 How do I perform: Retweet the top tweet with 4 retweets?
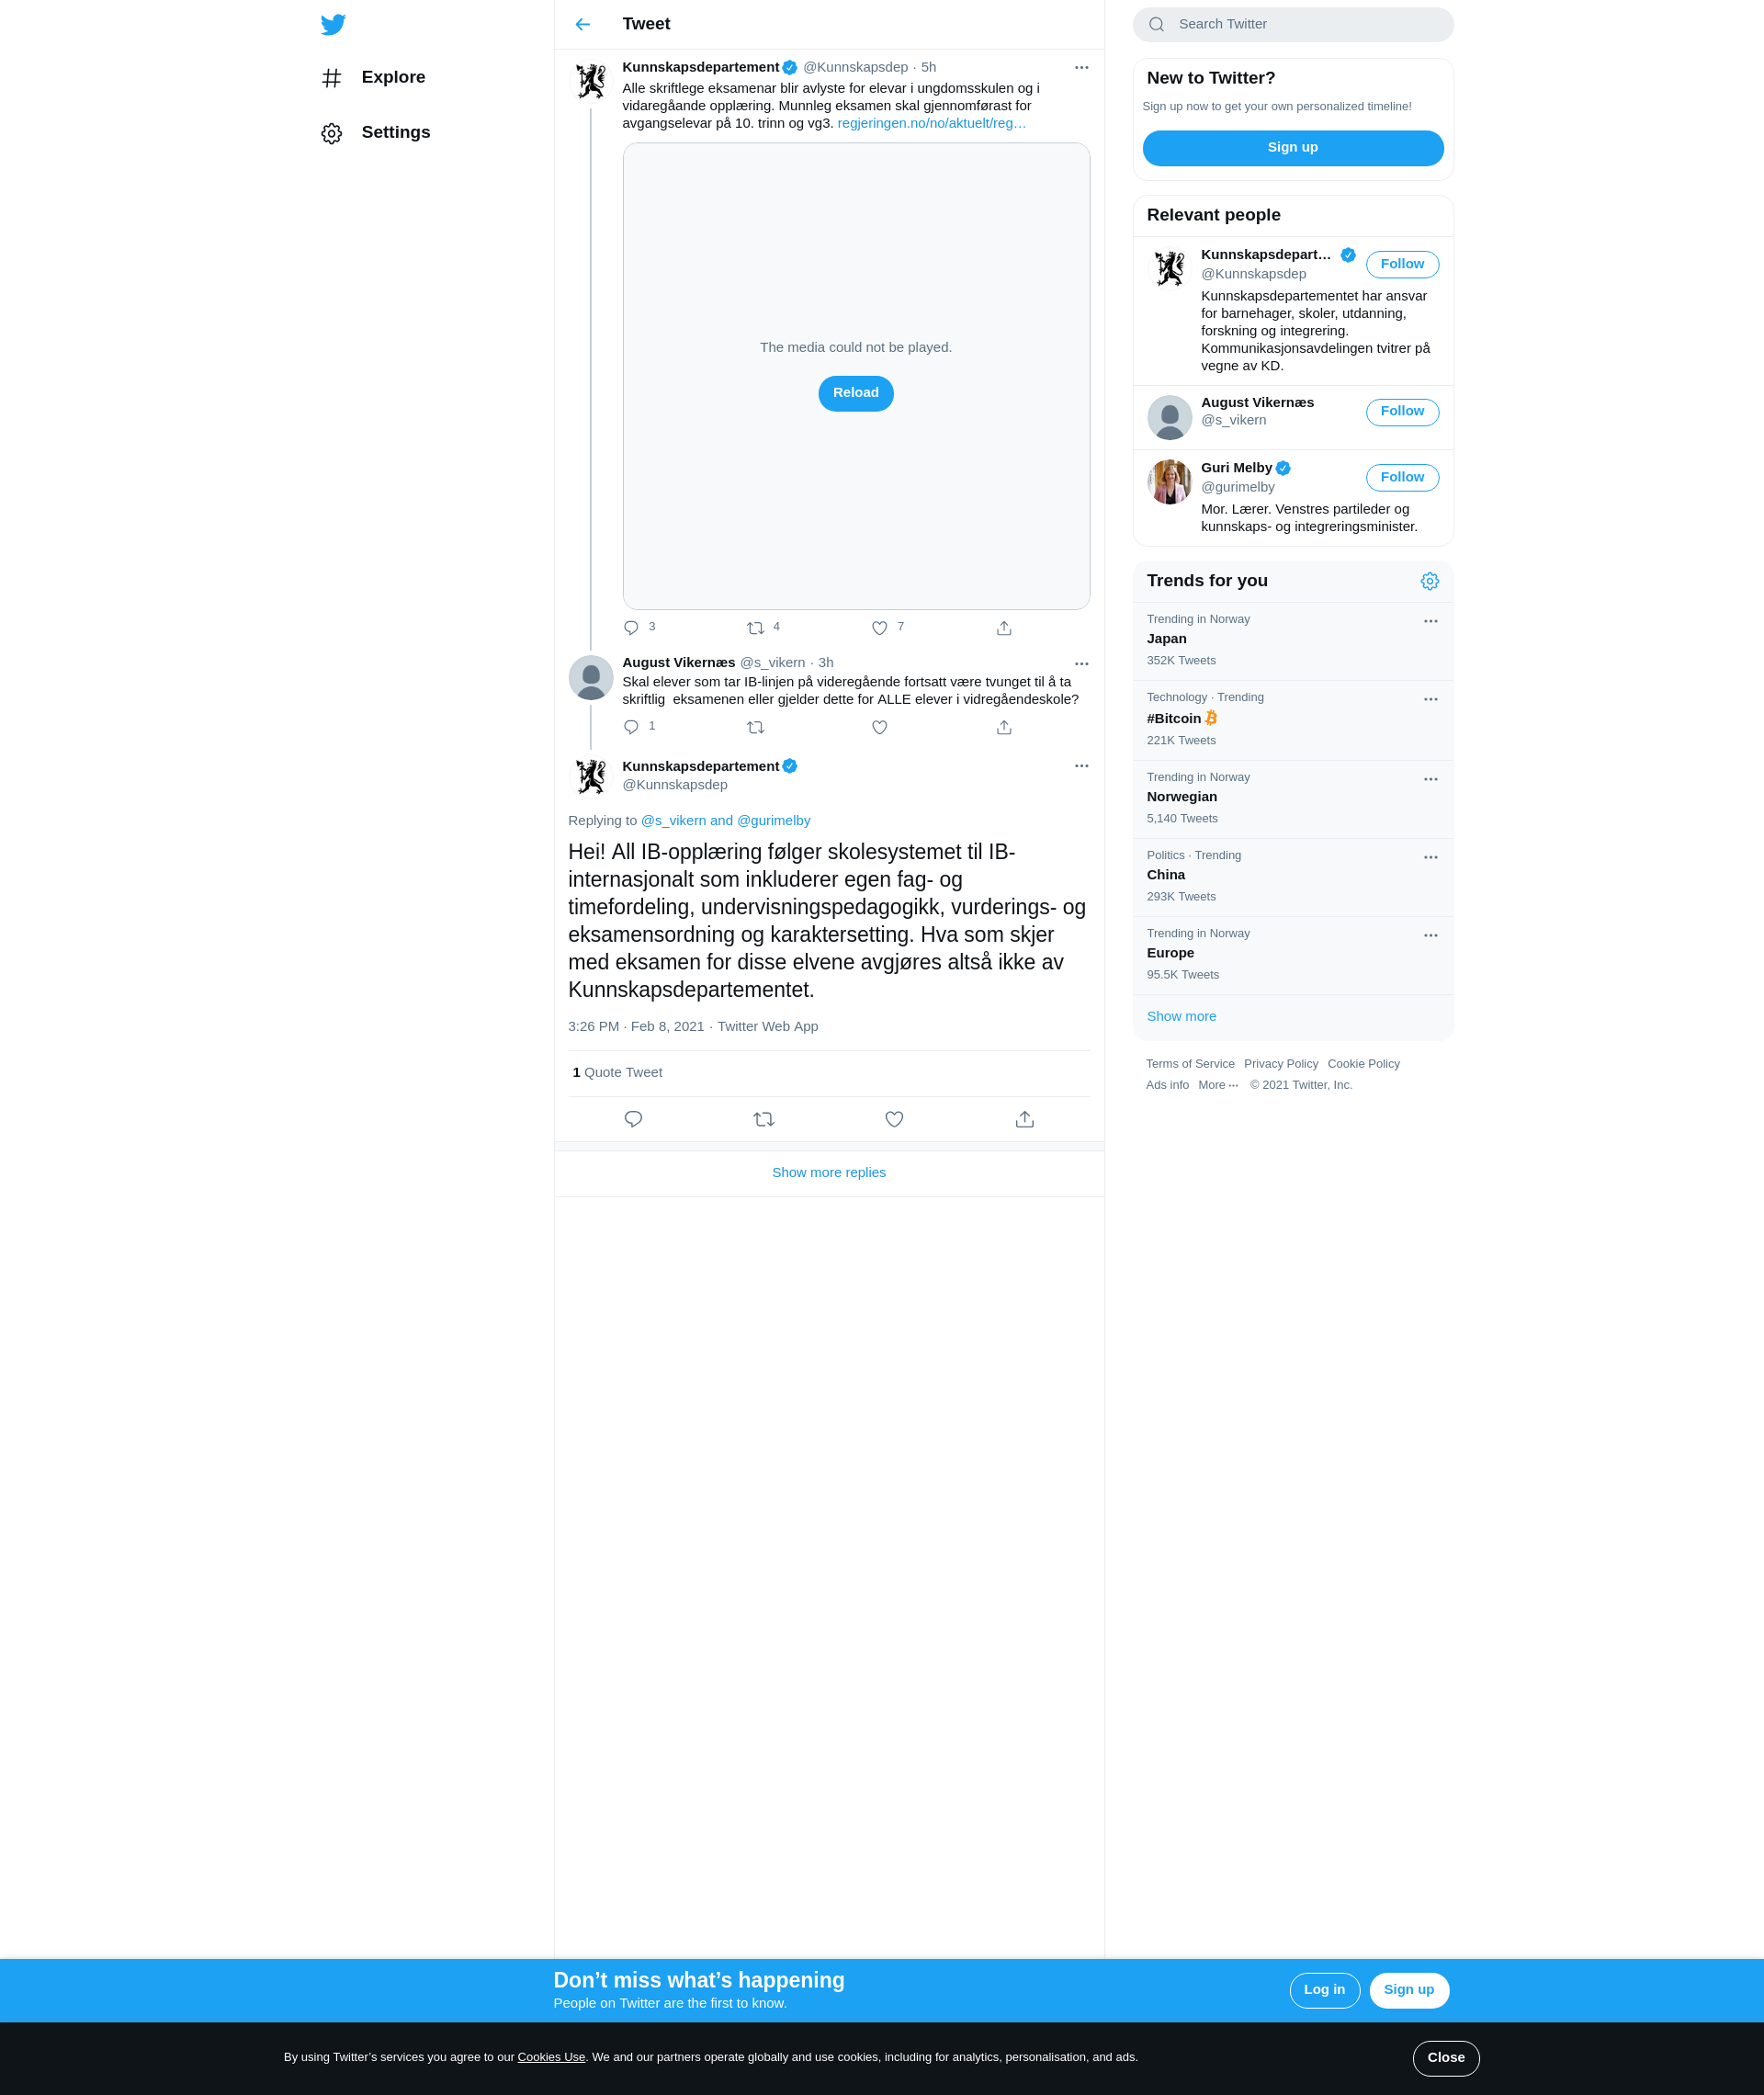pyautogui.click(x=756, y=628)
